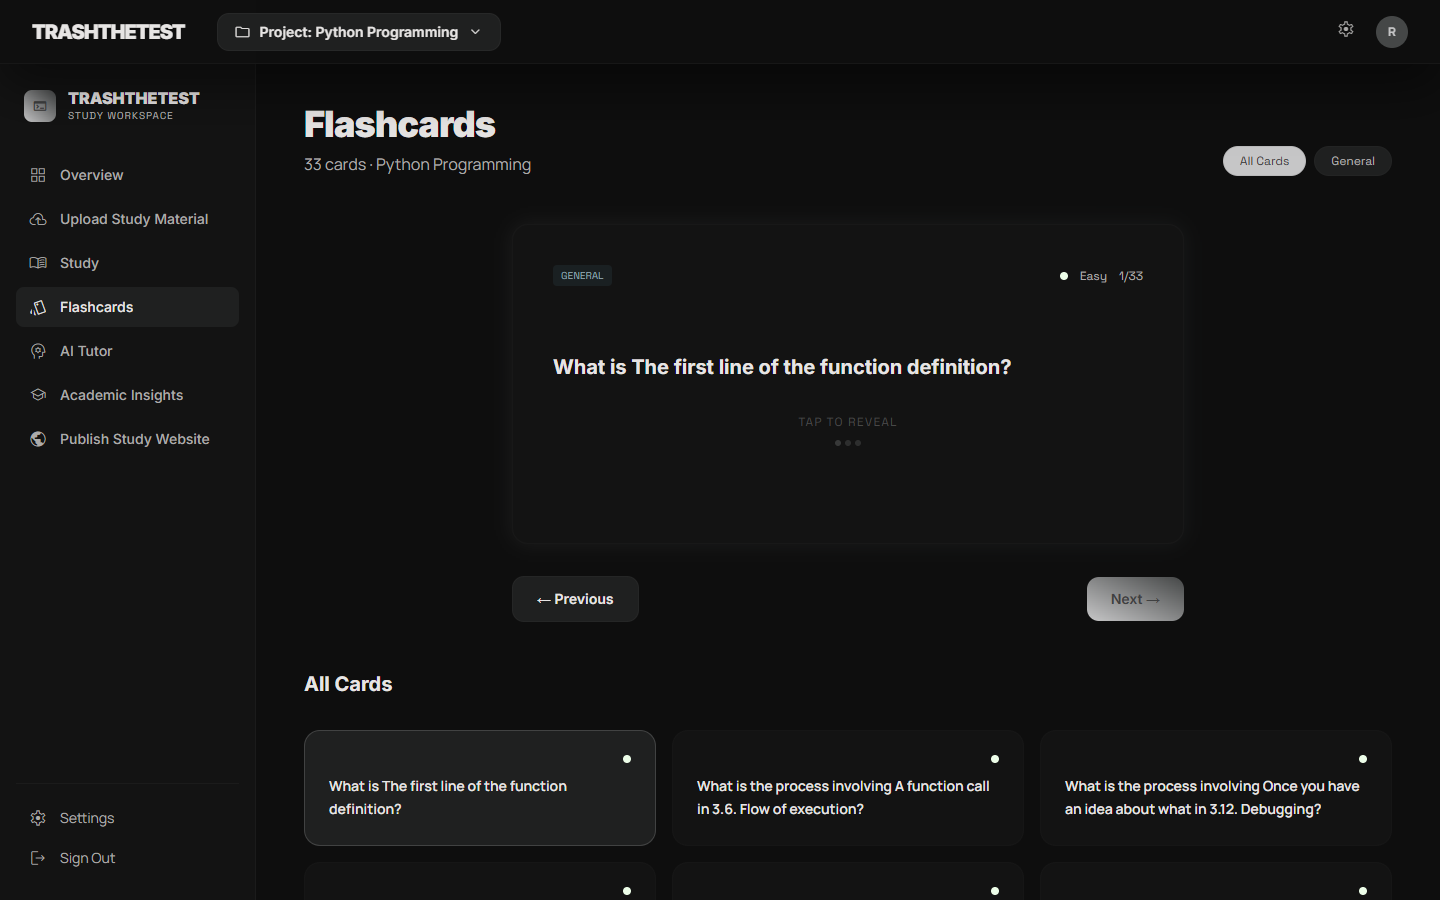Open the Study section
1440x900 pixels.
coord(127,263)
